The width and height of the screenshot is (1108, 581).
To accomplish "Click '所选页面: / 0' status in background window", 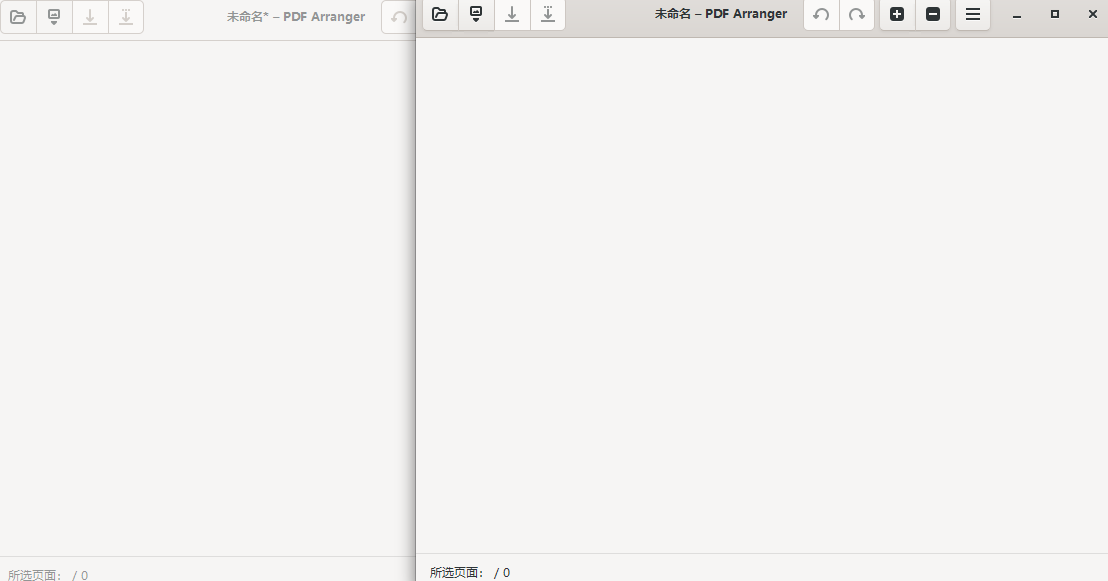I will (48, 575).
